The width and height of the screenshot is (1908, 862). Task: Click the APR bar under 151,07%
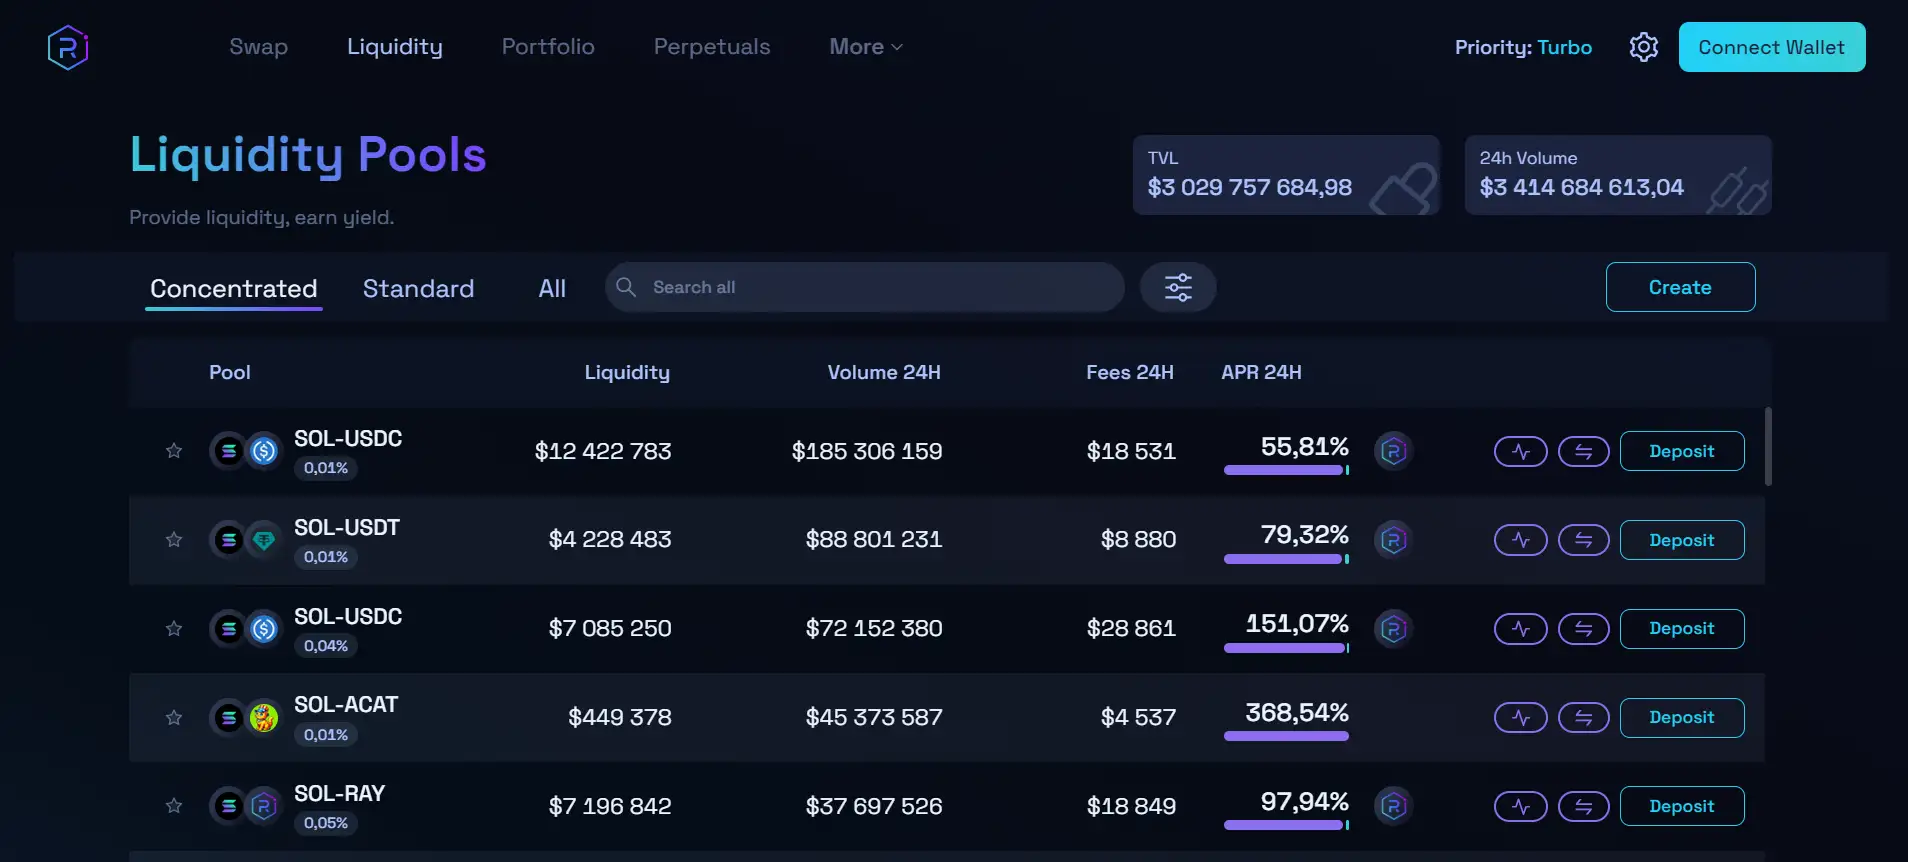[1286, 648]
